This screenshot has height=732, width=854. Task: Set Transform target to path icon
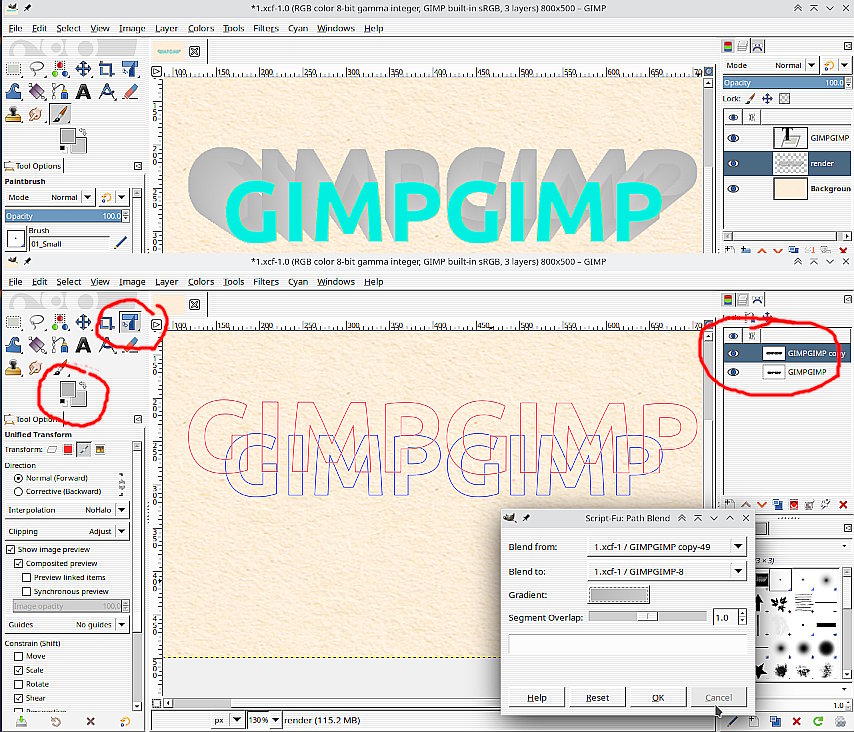tap(84, 449)
